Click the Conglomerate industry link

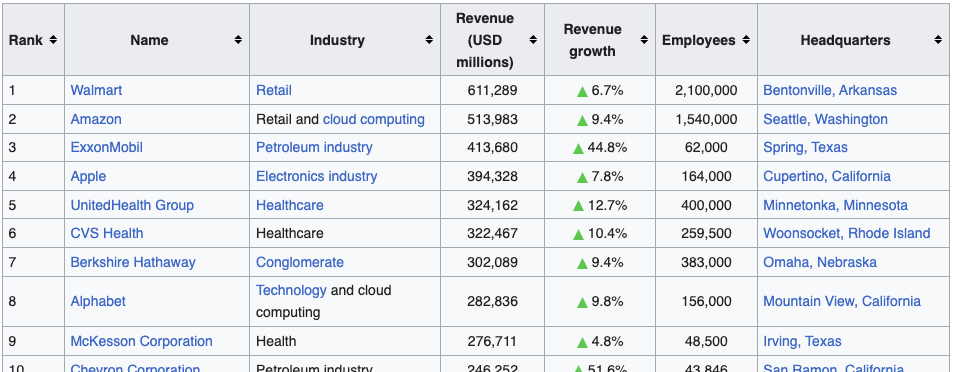pos(299,262)
